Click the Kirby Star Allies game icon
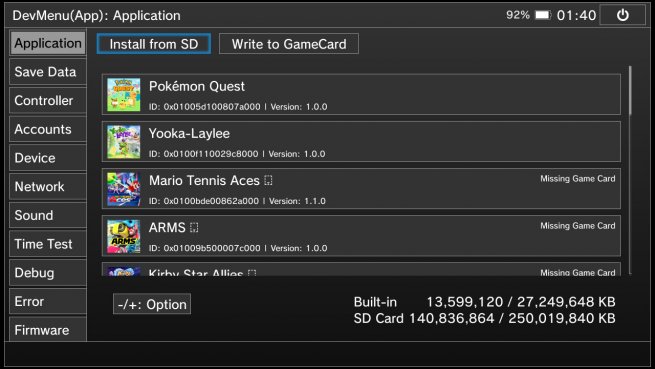This screenshot has height=369, width=655. [124, 271]
